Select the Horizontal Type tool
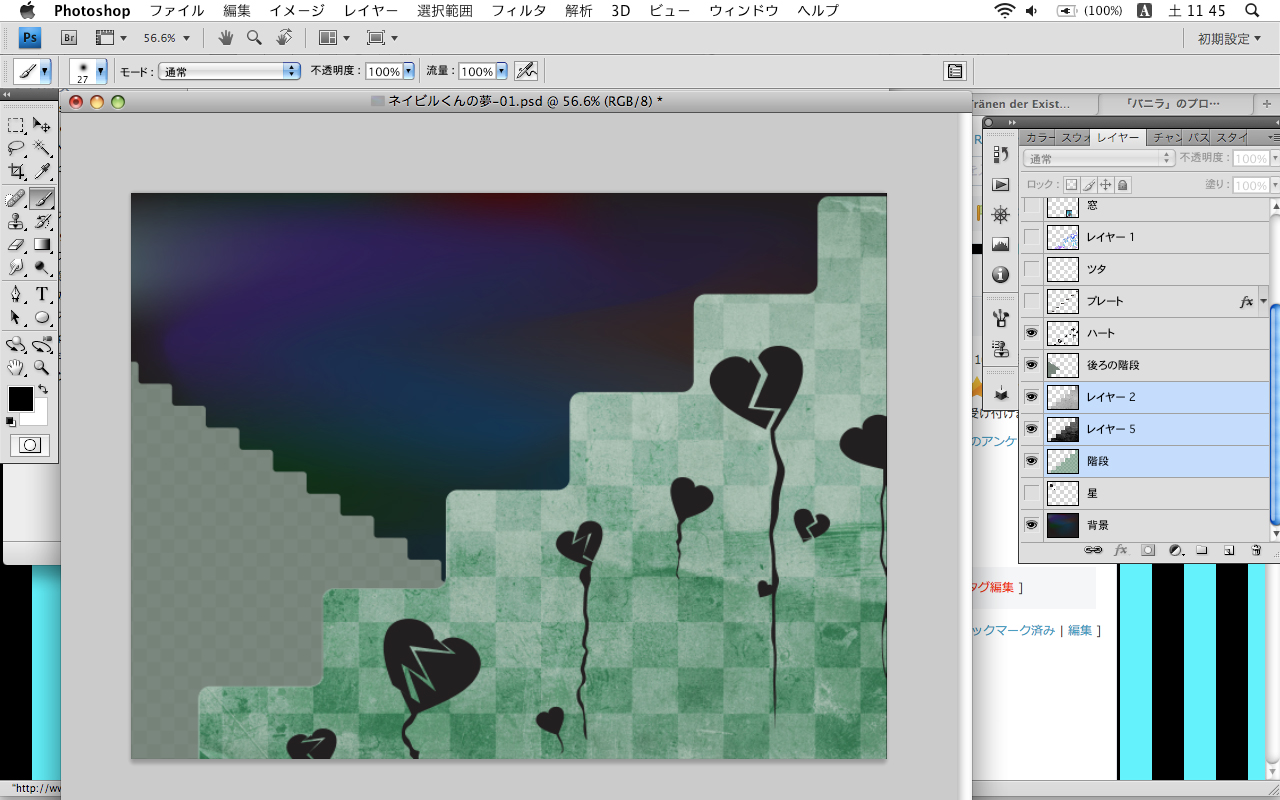 coord(42,294)
